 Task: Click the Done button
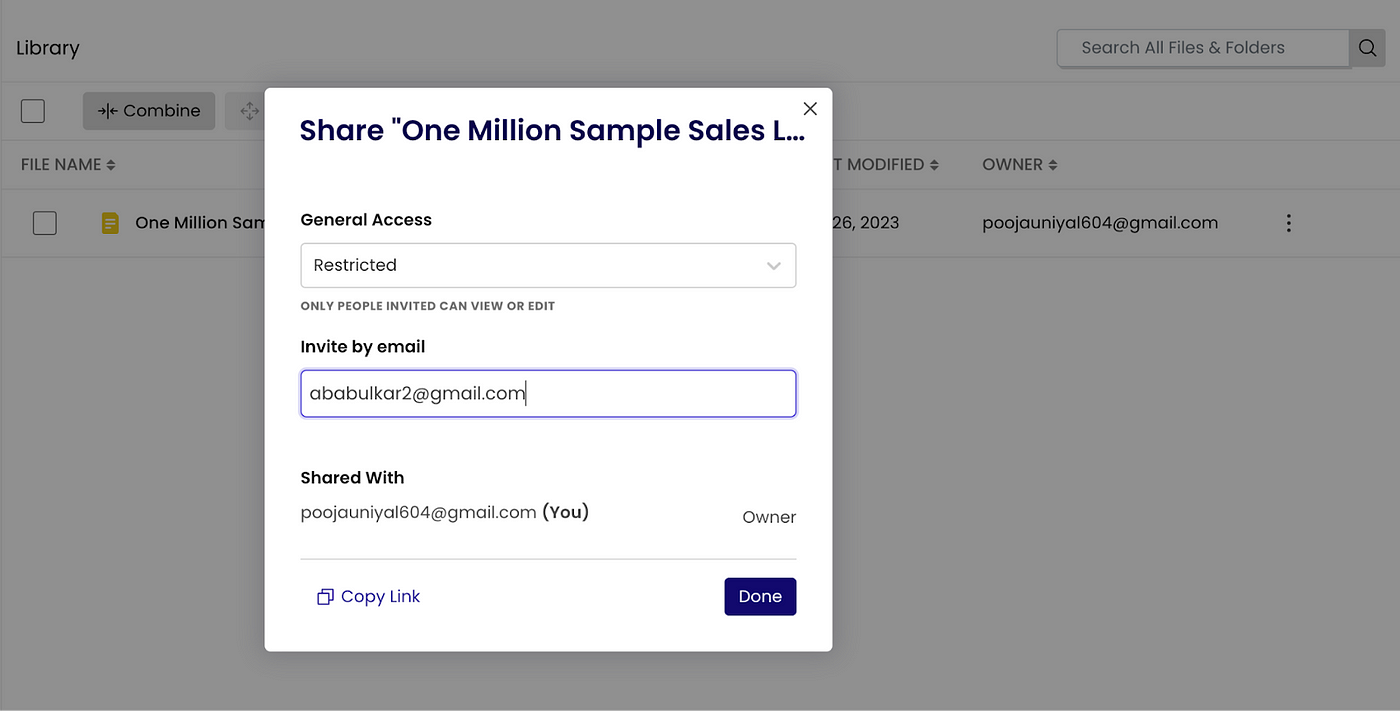[x=760, y=597]
